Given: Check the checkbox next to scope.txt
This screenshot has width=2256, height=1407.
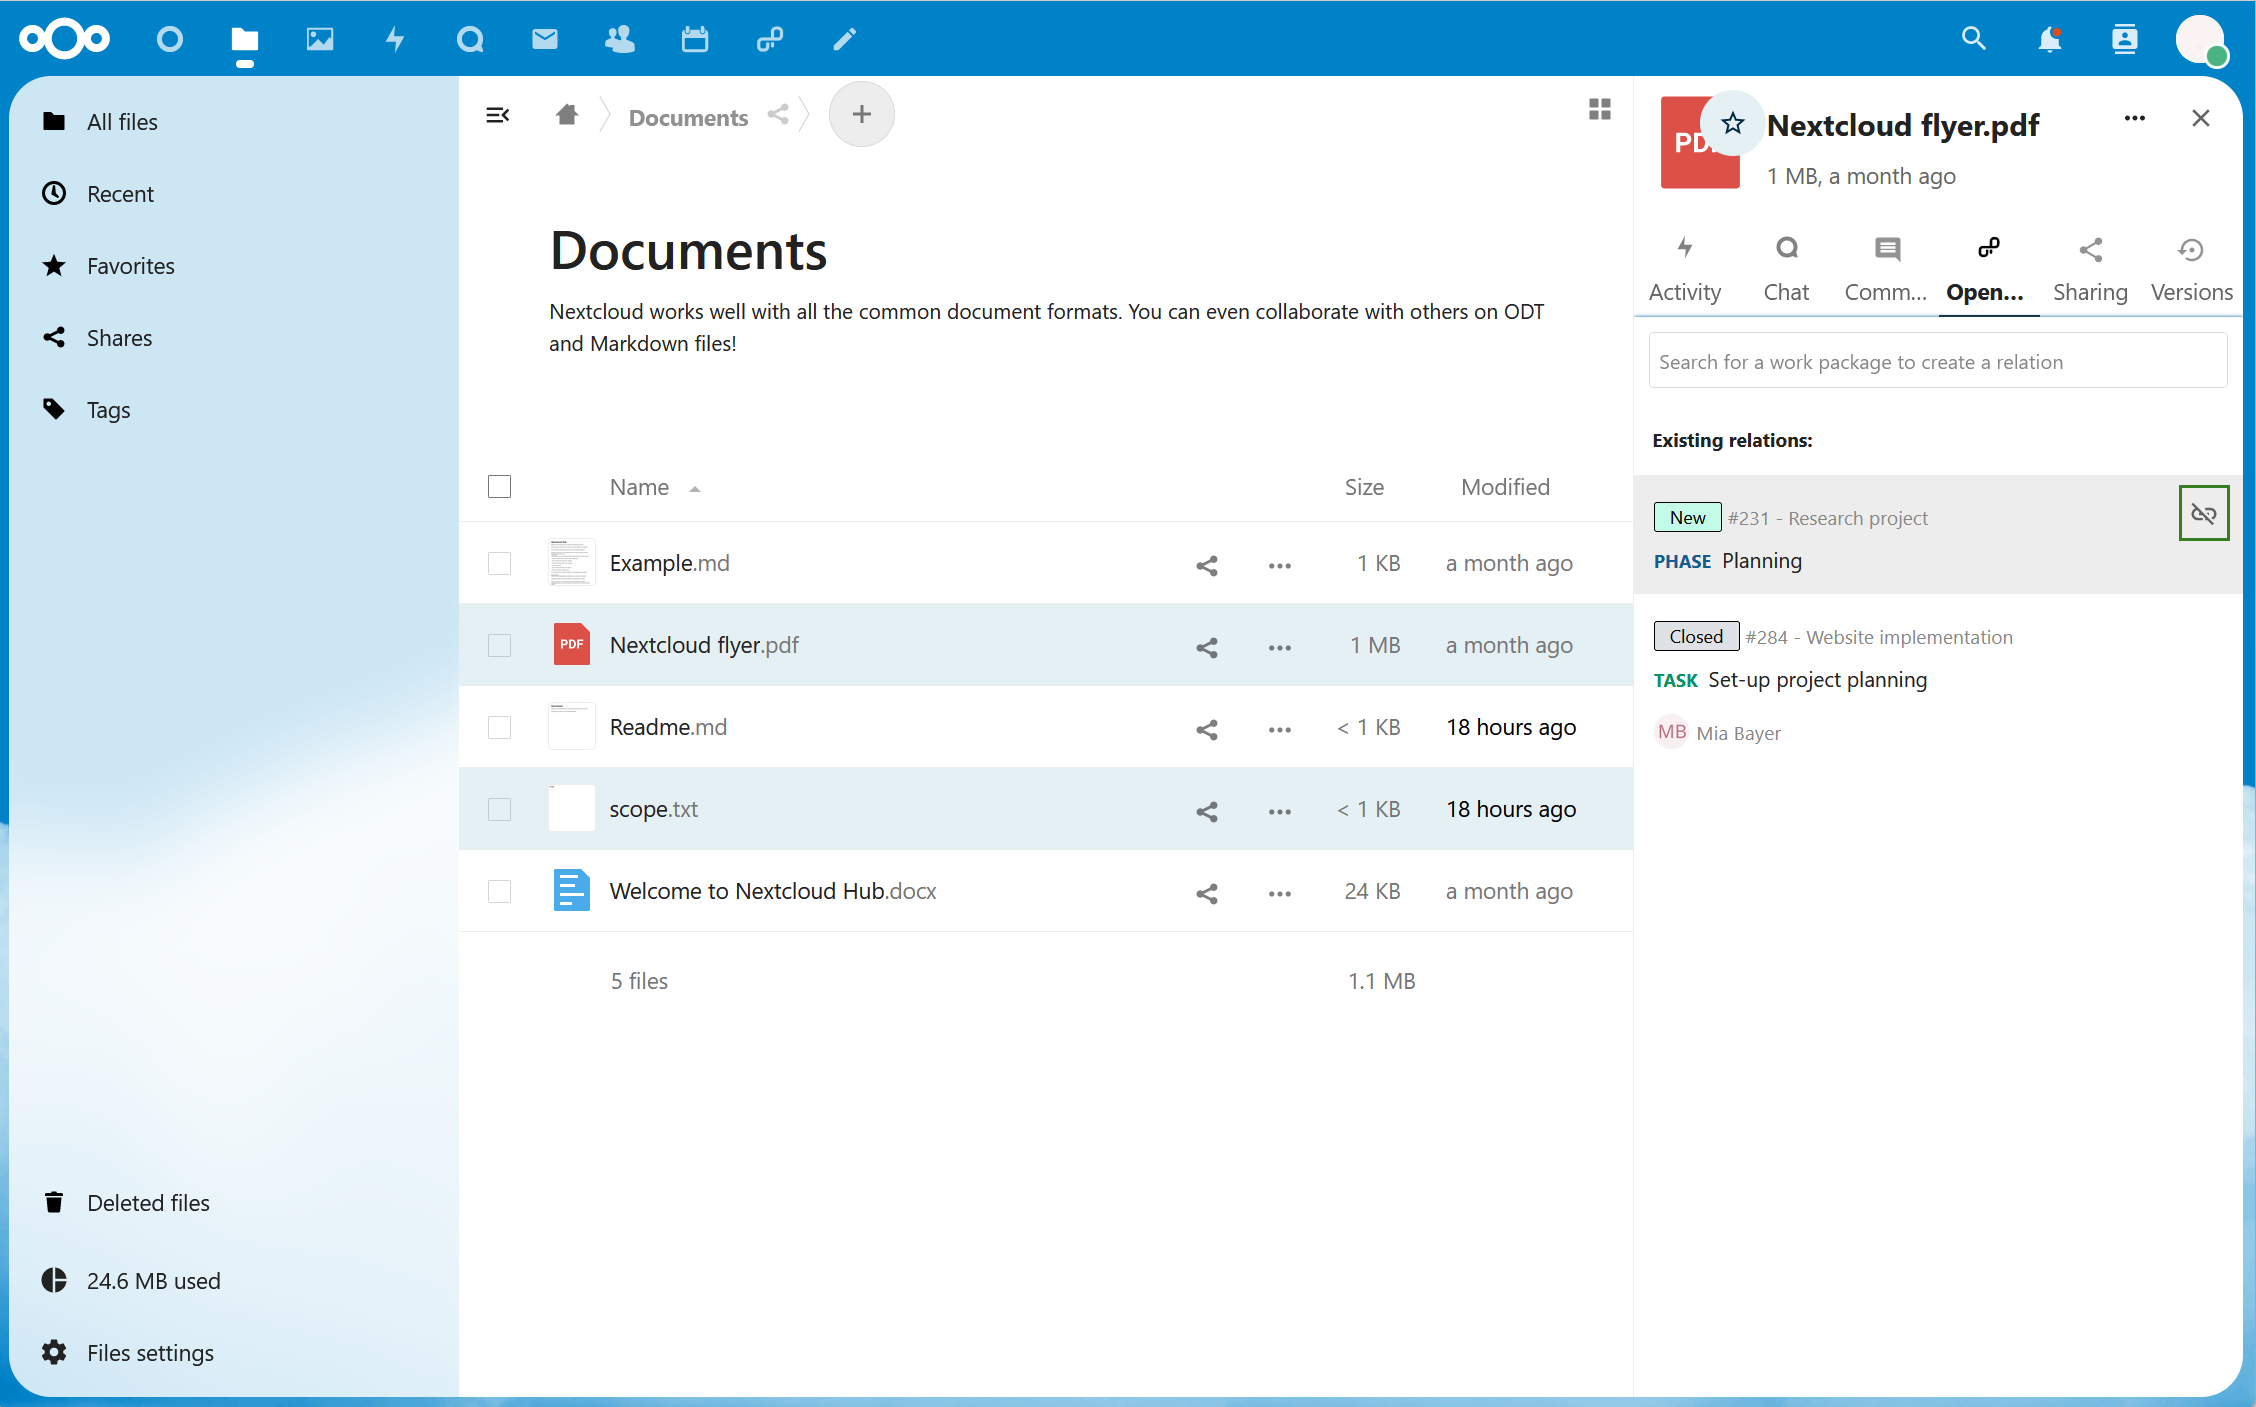Looking at the screenshot, I should (x=499, y=810).
